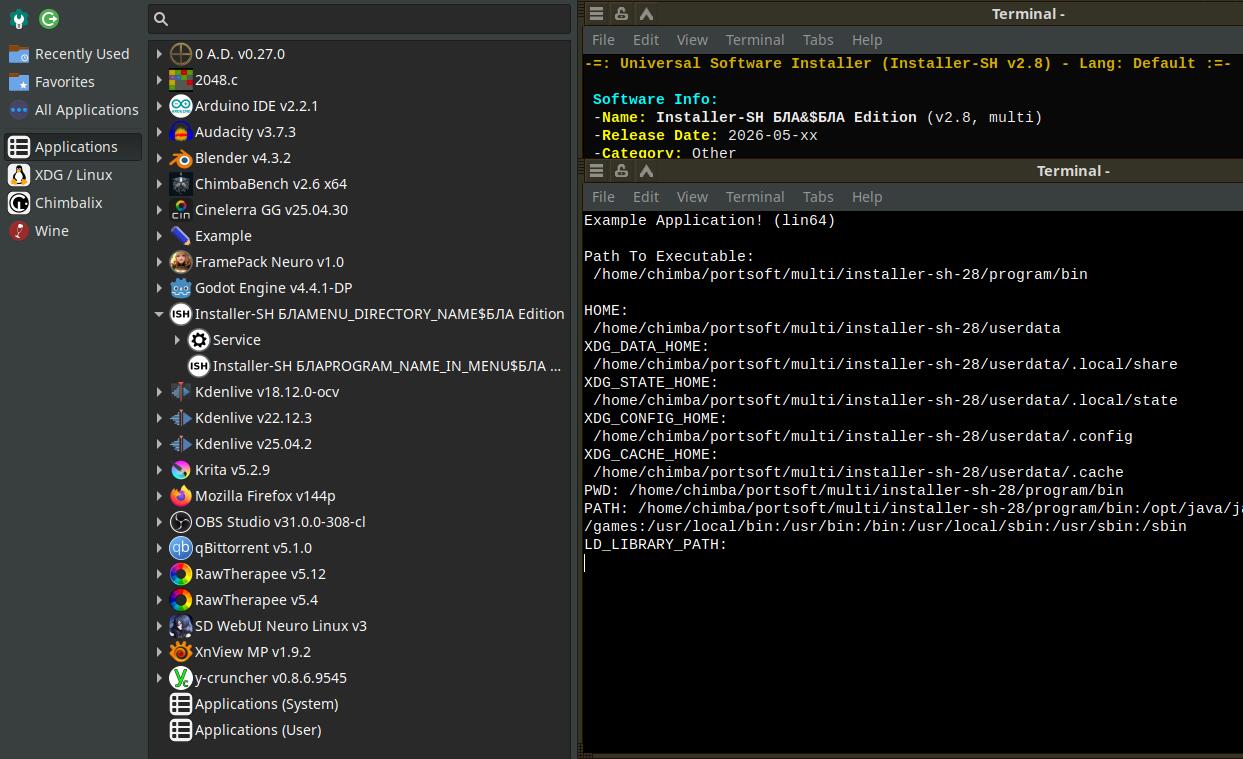Screen dimensions: 1243x759
Task: Click the green refresh icon in the top left
Action: [x=49, y=18]
